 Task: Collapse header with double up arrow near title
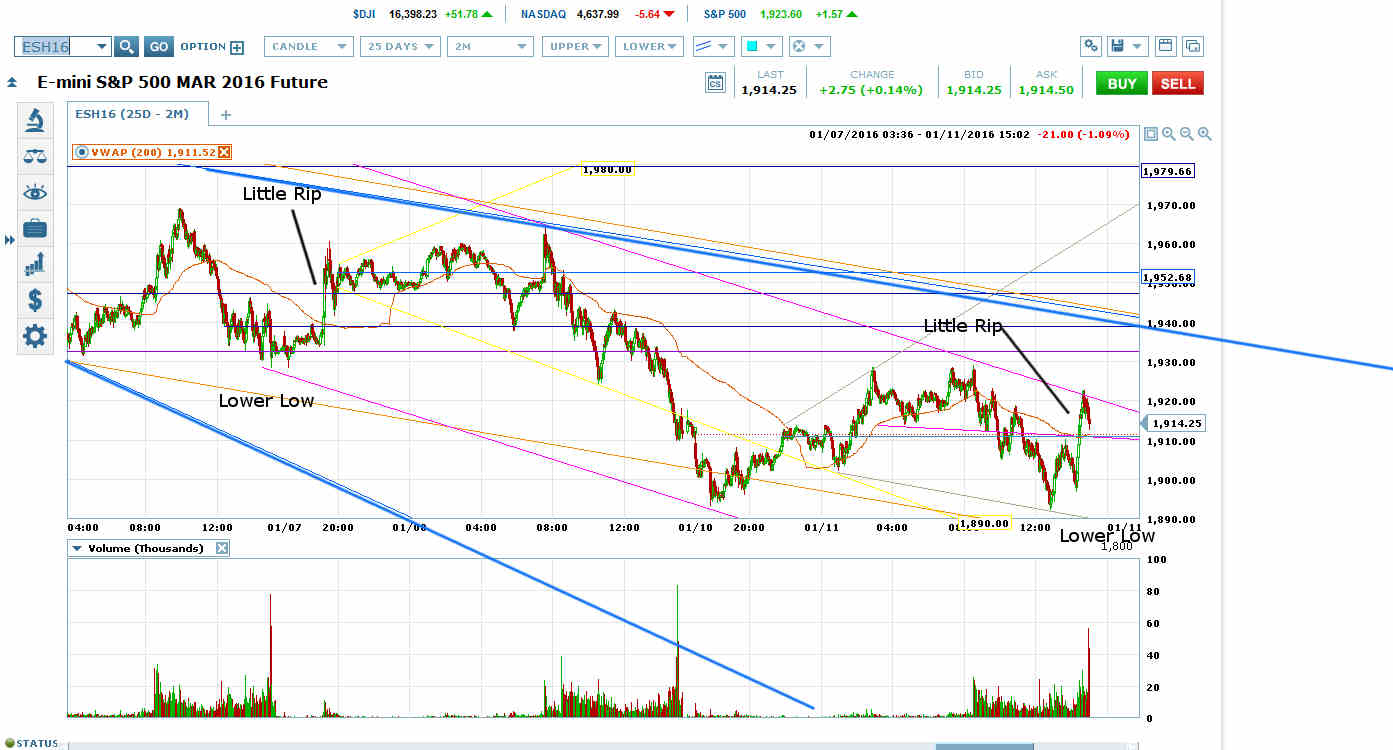pyautogui.click(x=11, y=83)
